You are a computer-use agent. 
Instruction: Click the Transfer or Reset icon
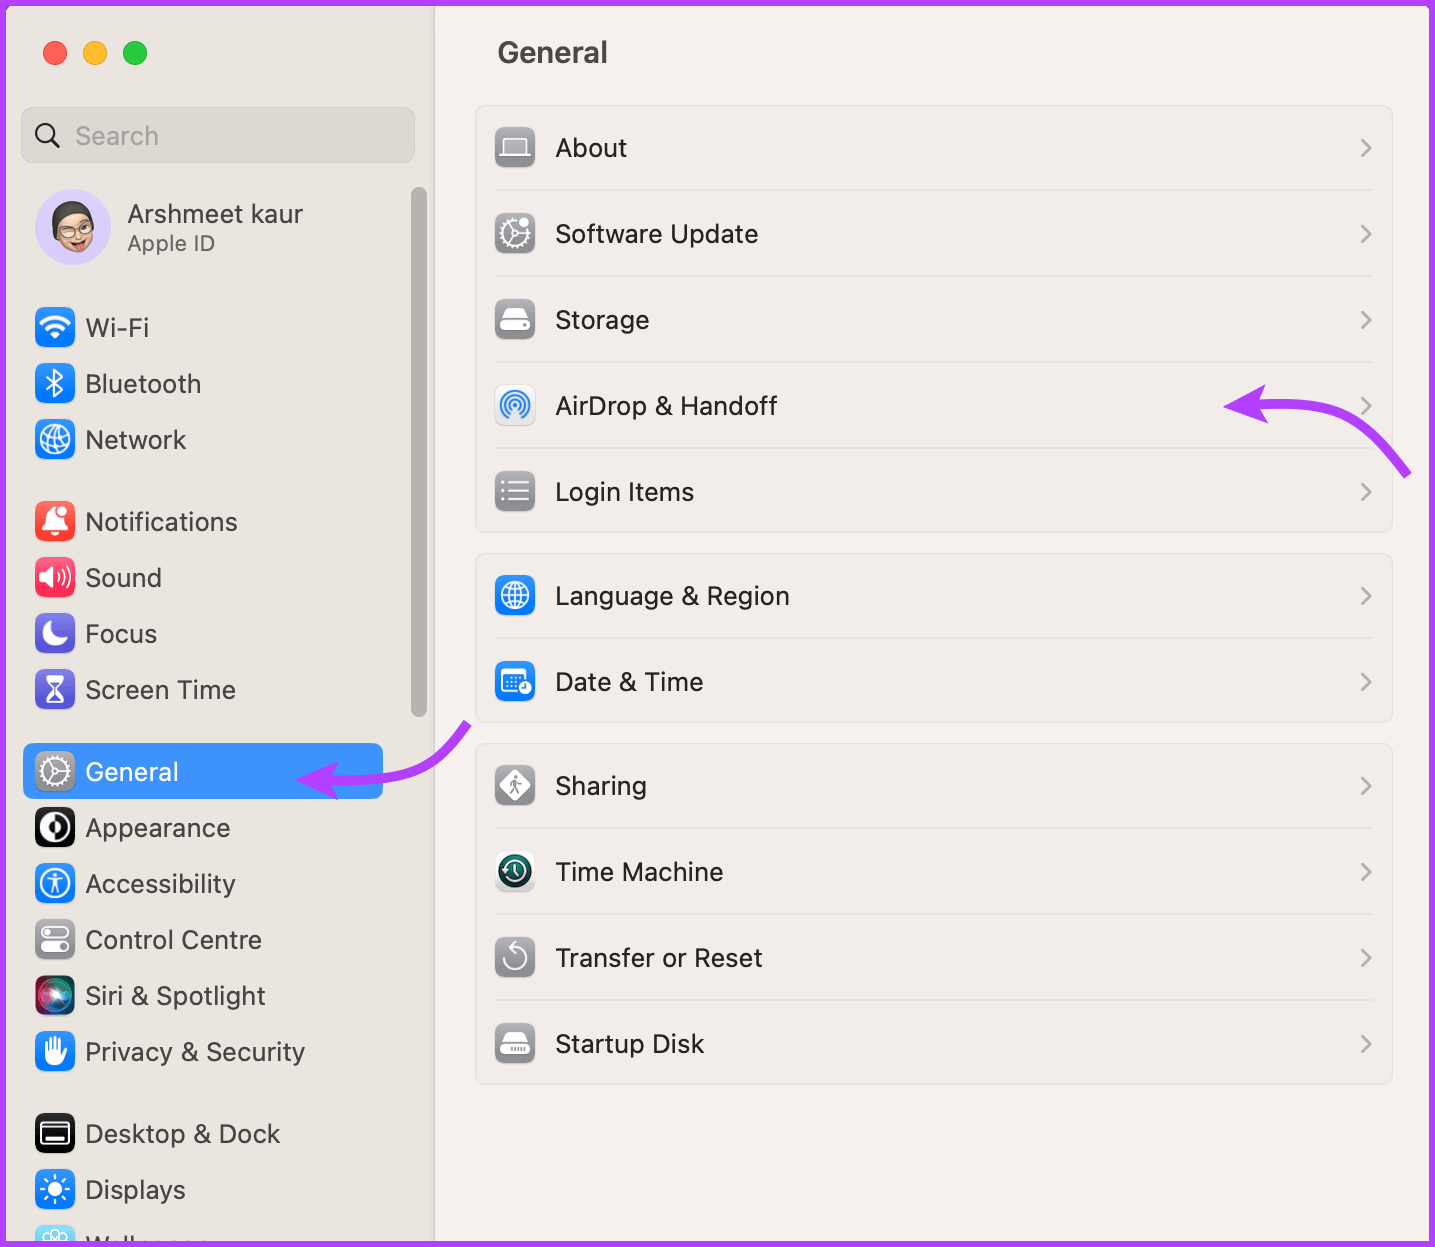[515, 958]
